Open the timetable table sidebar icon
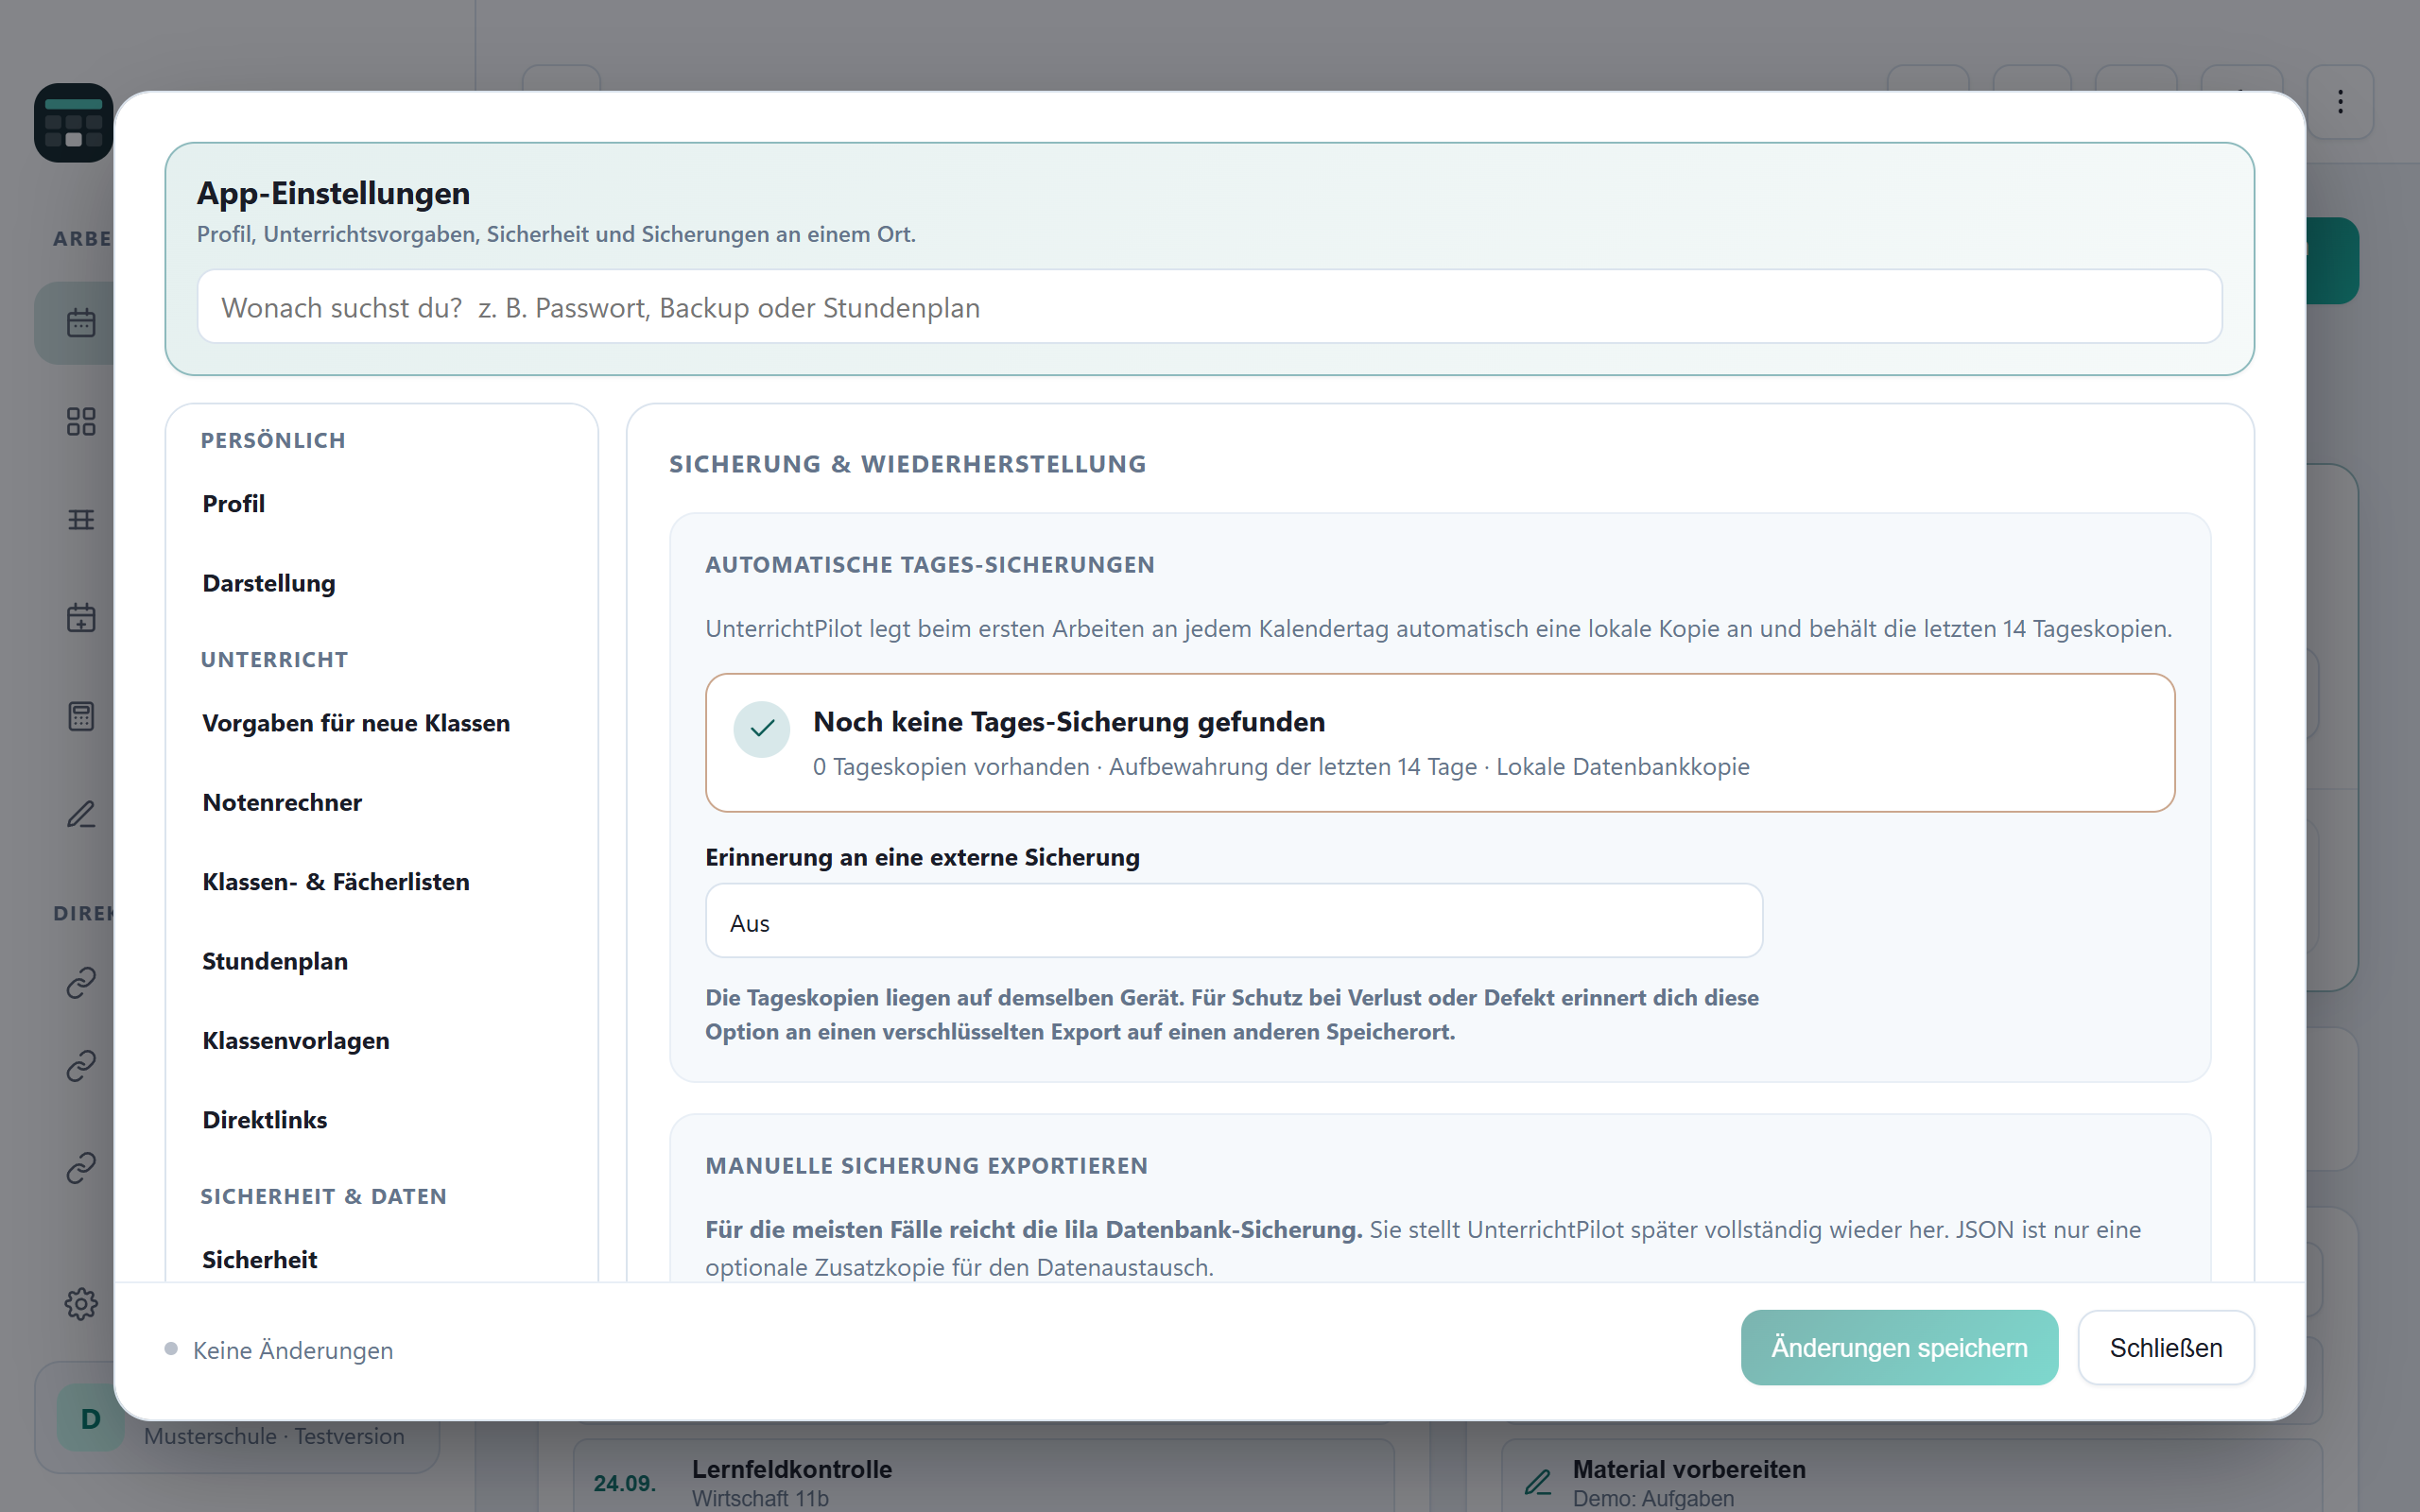This screenshot has width=2420, height=1512. (x=81, y=519)
